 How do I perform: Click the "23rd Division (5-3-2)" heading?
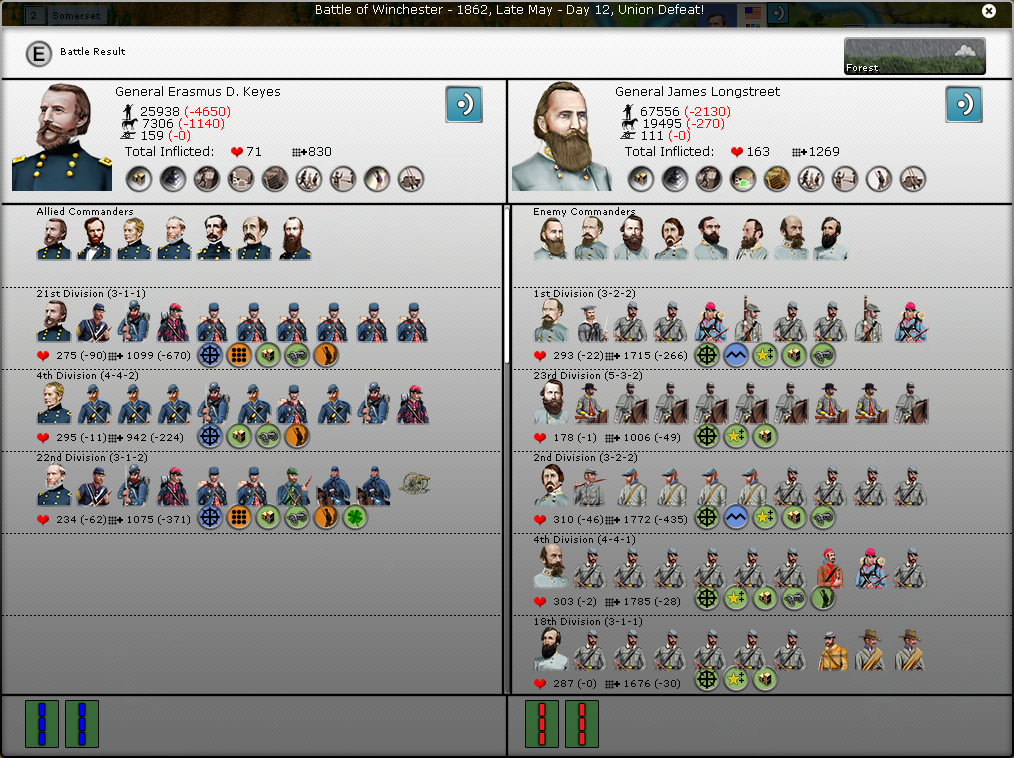pos(588,375)
